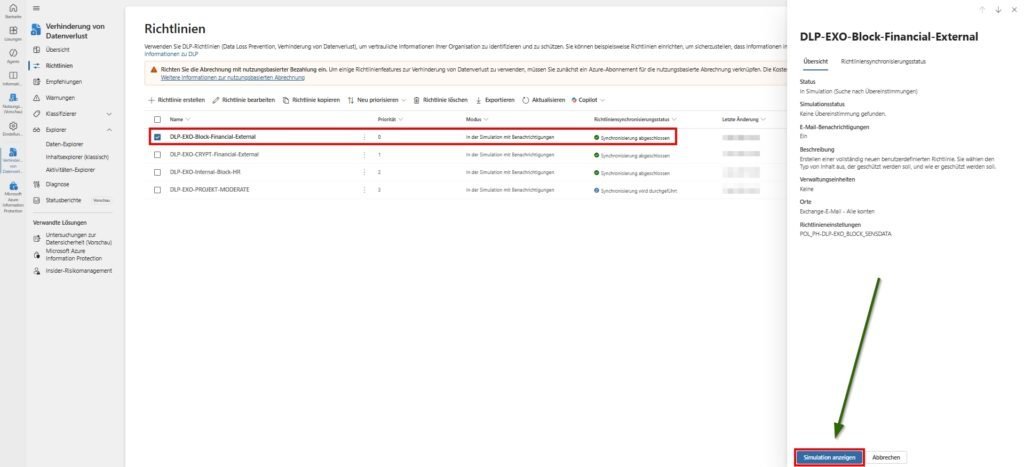The height and width of the screenshot is (467, 1024).
Task: Sort by the Priorität column header
Action: point(390,119)
